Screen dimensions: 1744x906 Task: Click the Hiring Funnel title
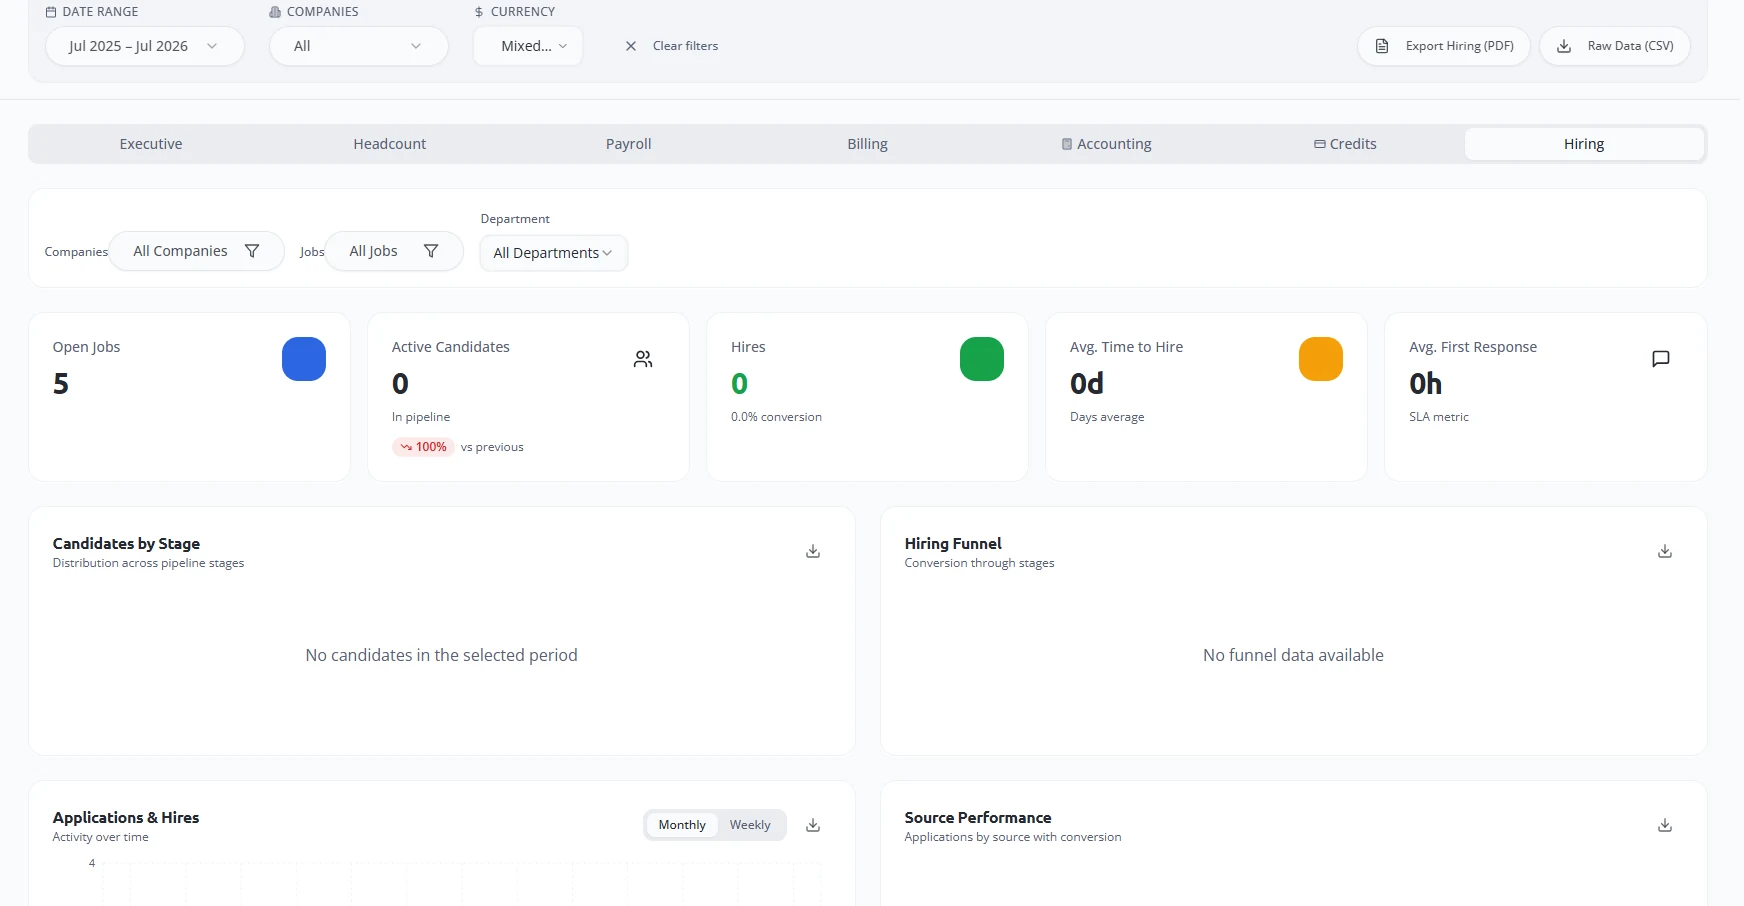[953, 544]
